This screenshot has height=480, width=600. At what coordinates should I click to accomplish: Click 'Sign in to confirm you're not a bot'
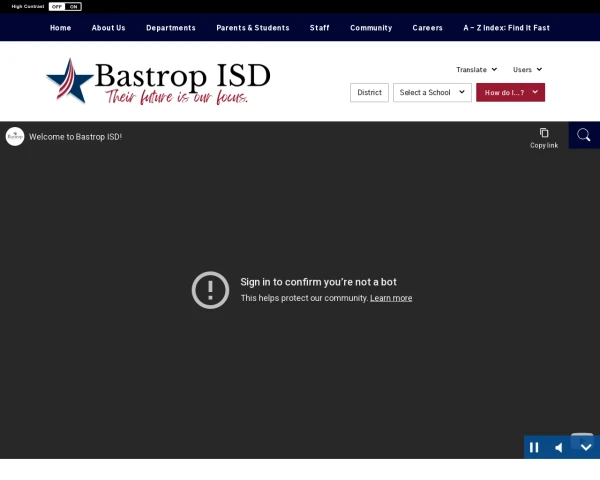[x=318, y=282]
